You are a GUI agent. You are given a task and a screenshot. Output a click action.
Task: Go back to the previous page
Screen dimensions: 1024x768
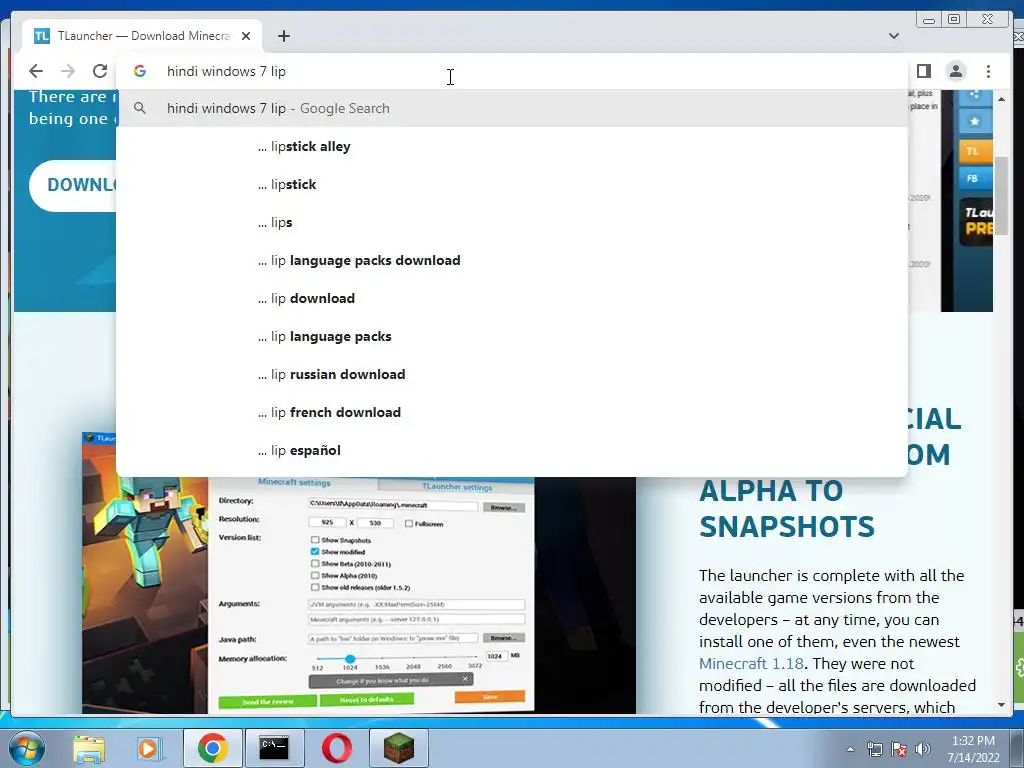[x=36, y=71]
